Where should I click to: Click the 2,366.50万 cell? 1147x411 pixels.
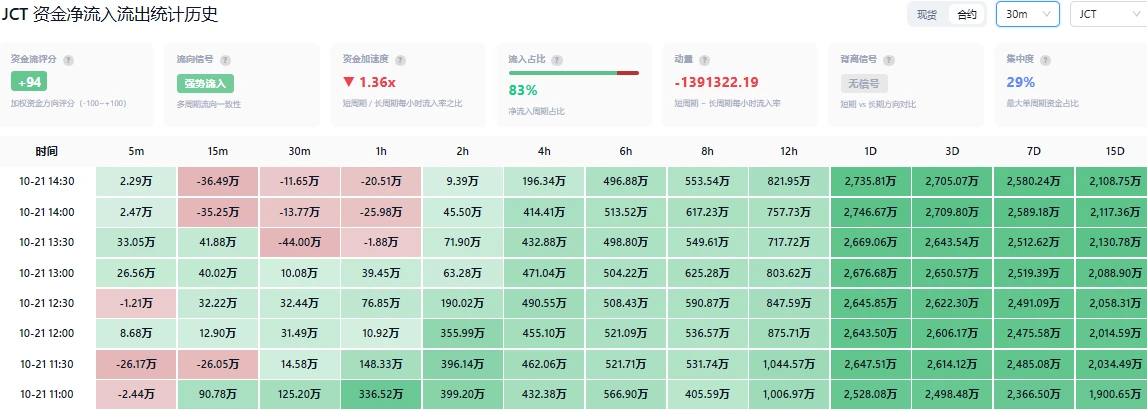click(x=1034, y=394)
